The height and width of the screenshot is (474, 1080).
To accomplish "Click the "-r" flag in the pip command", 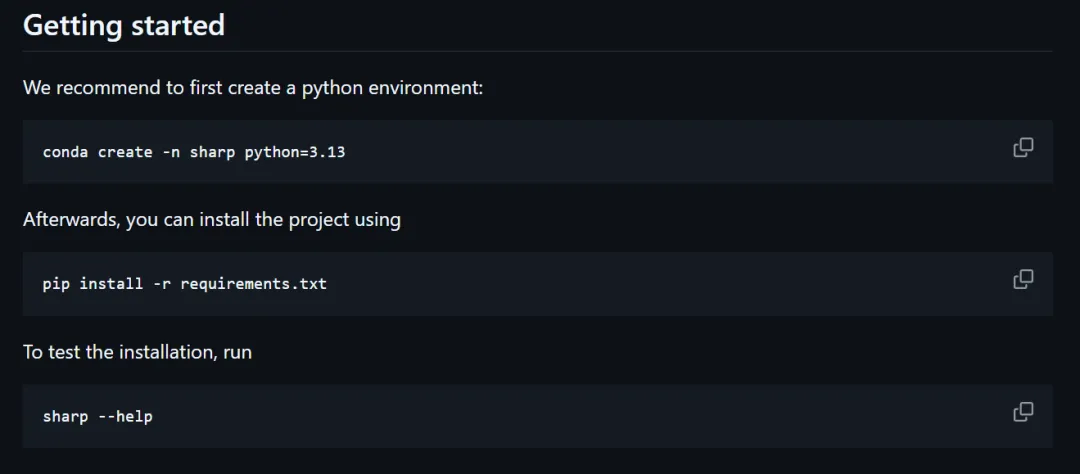I will (162, 284).
